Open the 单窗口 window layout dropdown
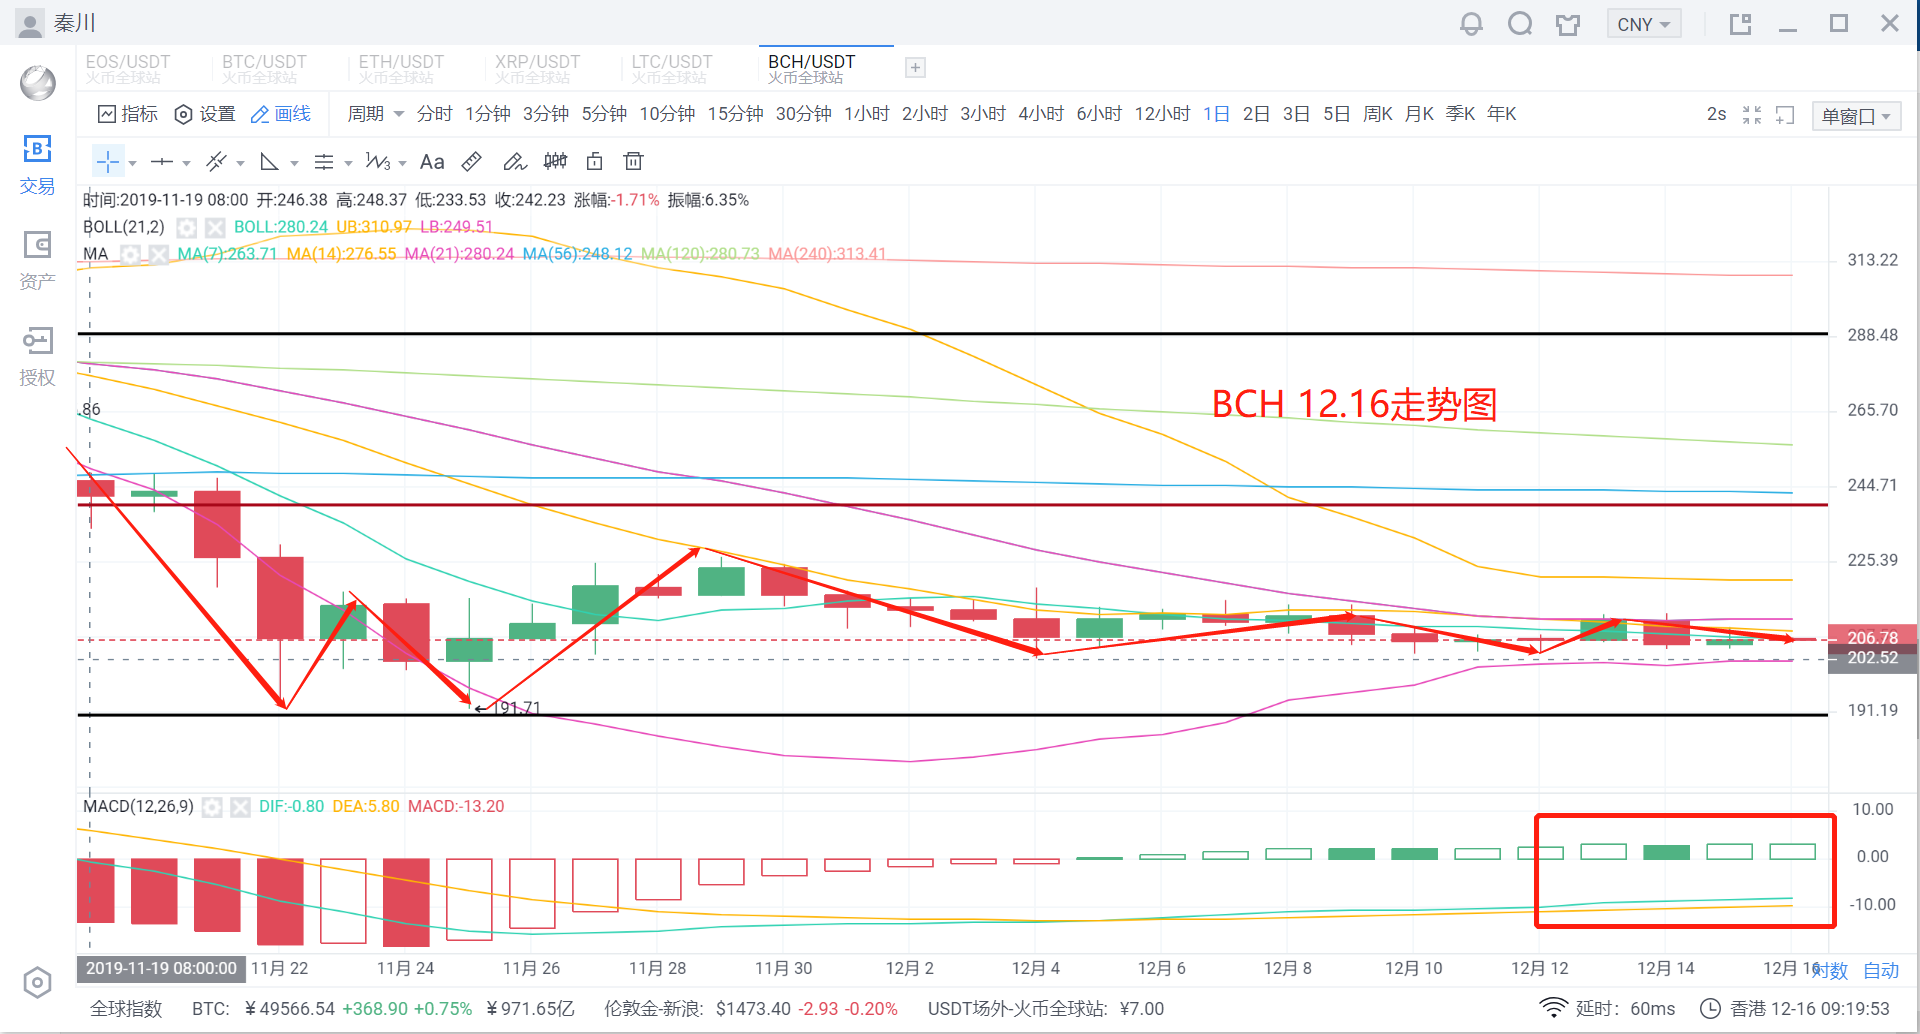This screenshot has width=1920, height=1034. (1856, 116)
